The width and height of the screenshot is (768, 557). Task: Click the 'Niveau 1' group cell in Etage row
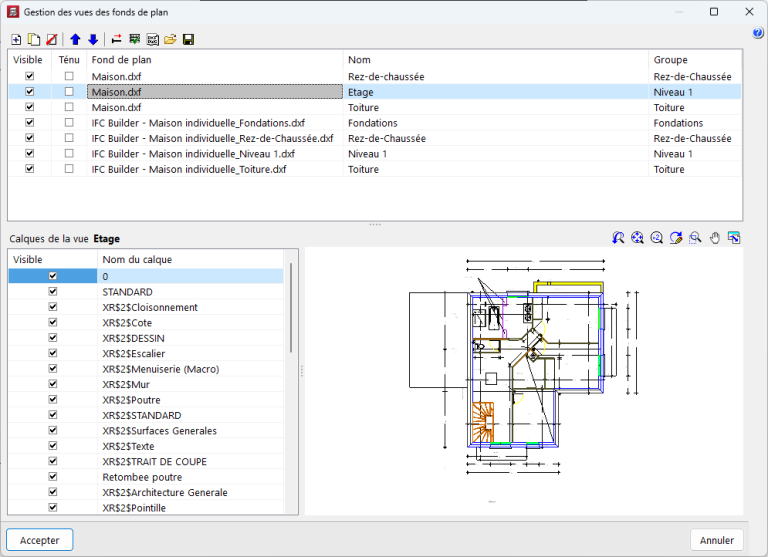pos(695,92)
